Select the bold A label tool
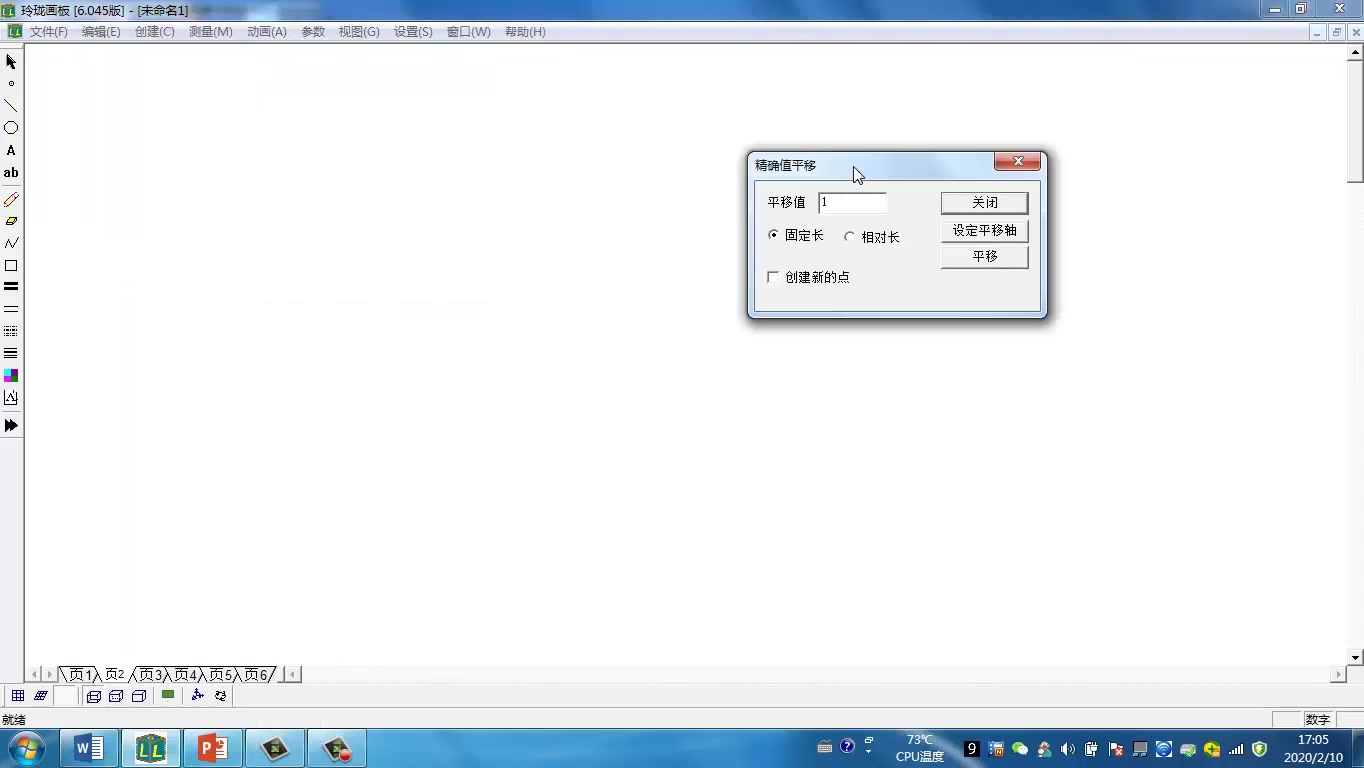 (11, 150)
